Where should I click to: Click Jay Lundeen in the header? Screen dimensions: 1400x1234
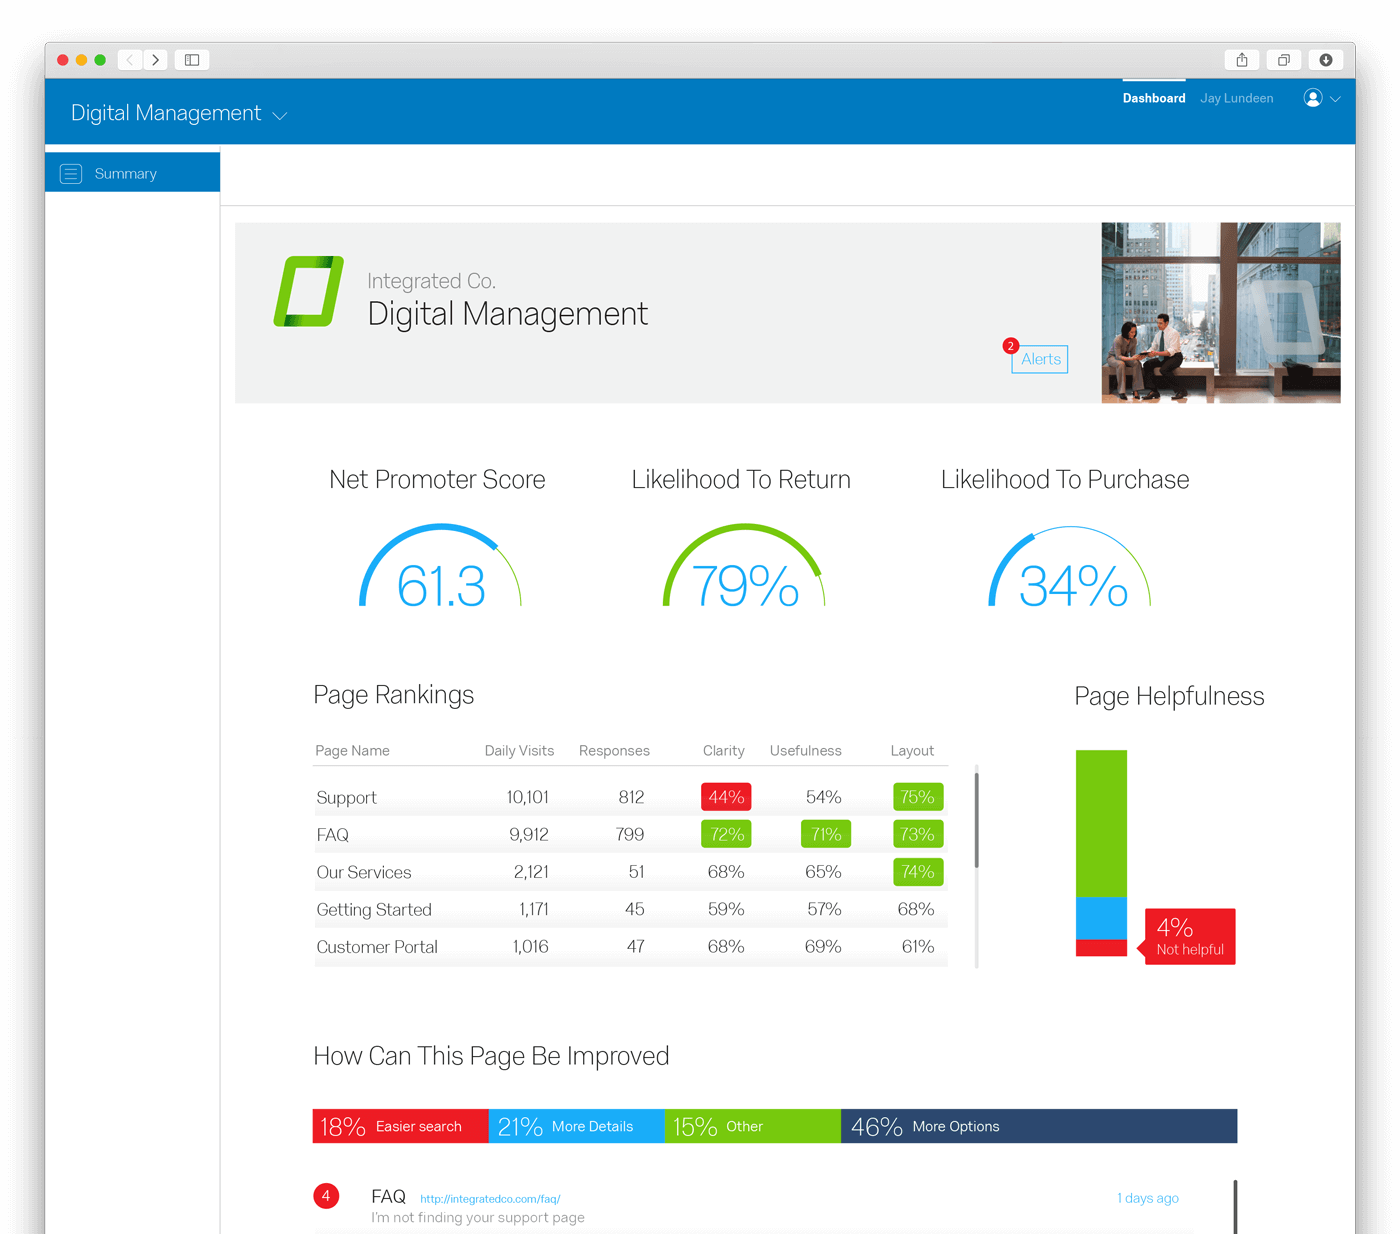(x=1237, y=98)
